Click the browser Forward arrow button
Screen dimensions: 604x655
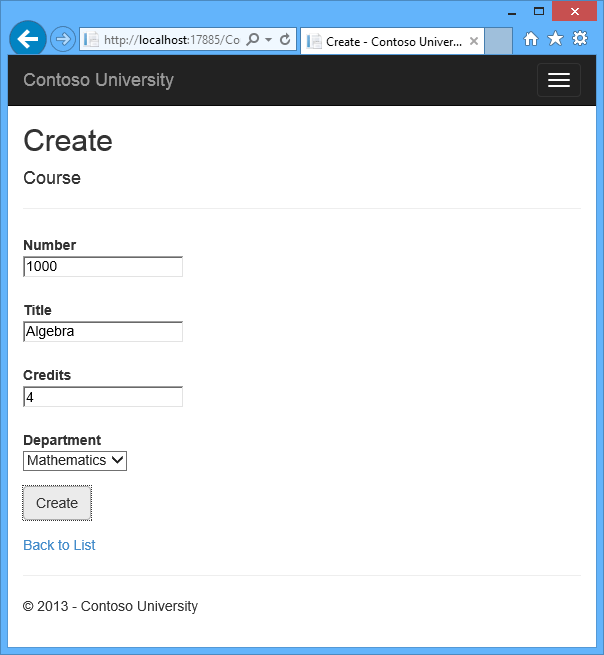click(x=63, y=39)
